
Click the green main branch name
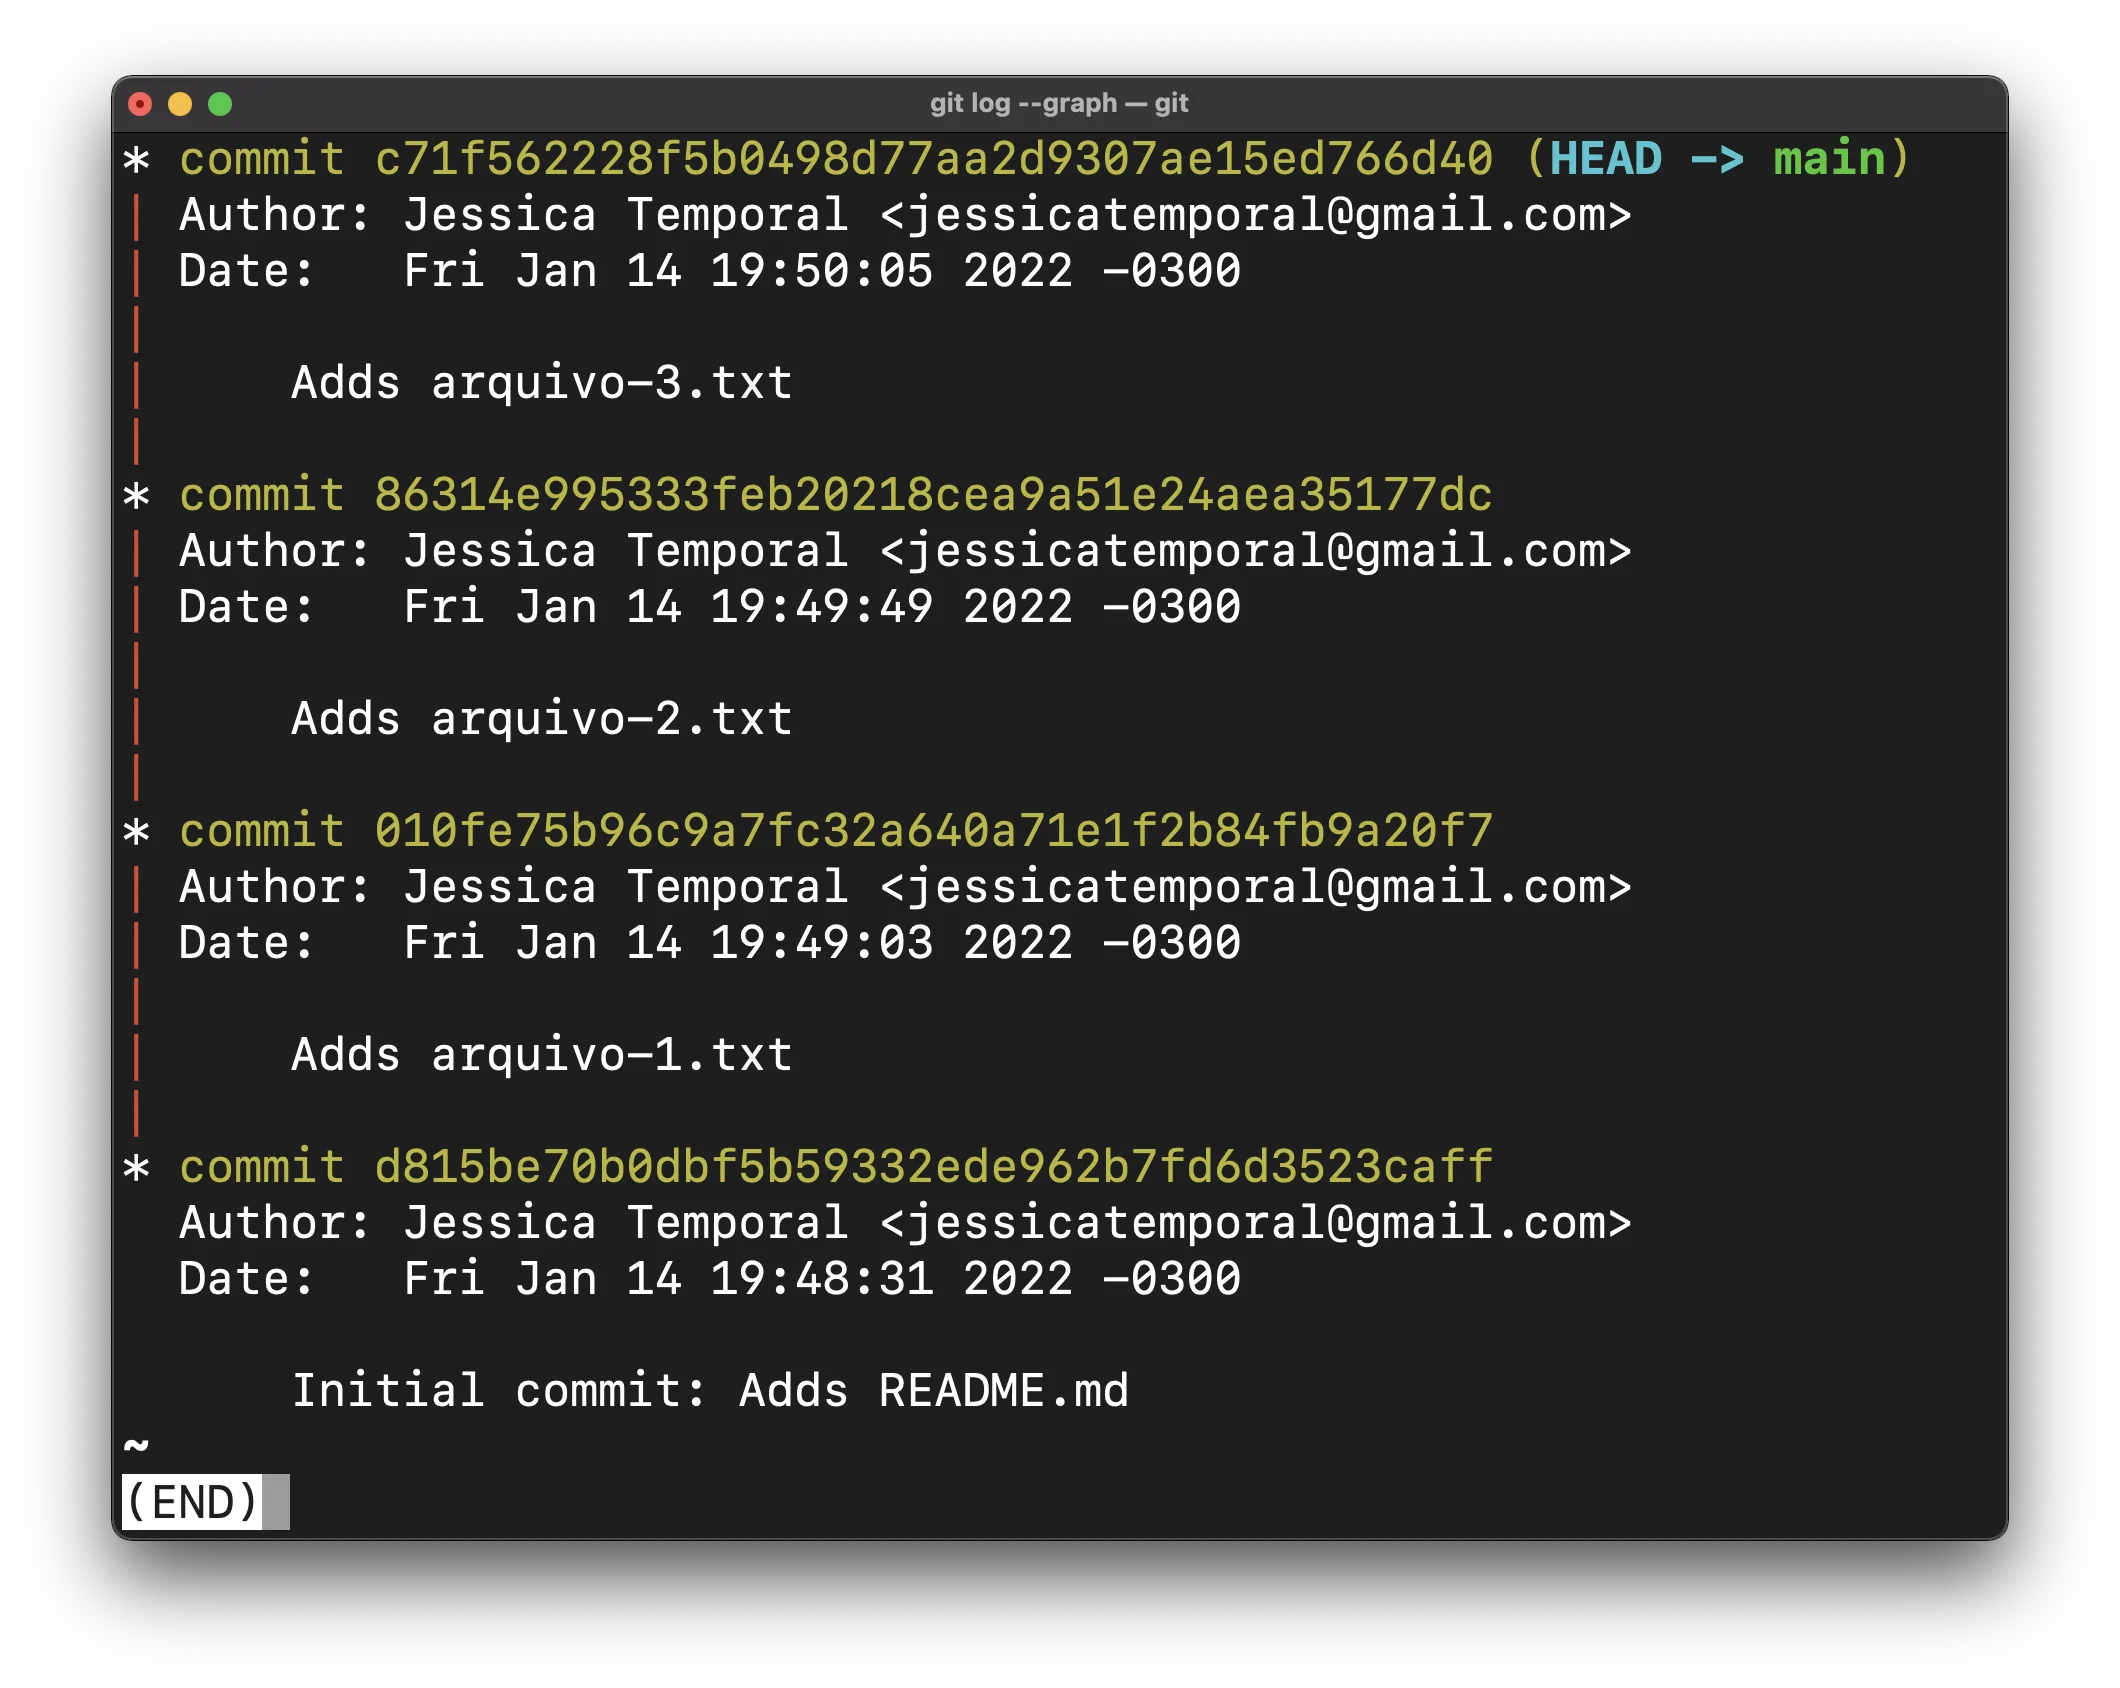coord(1829,159)
